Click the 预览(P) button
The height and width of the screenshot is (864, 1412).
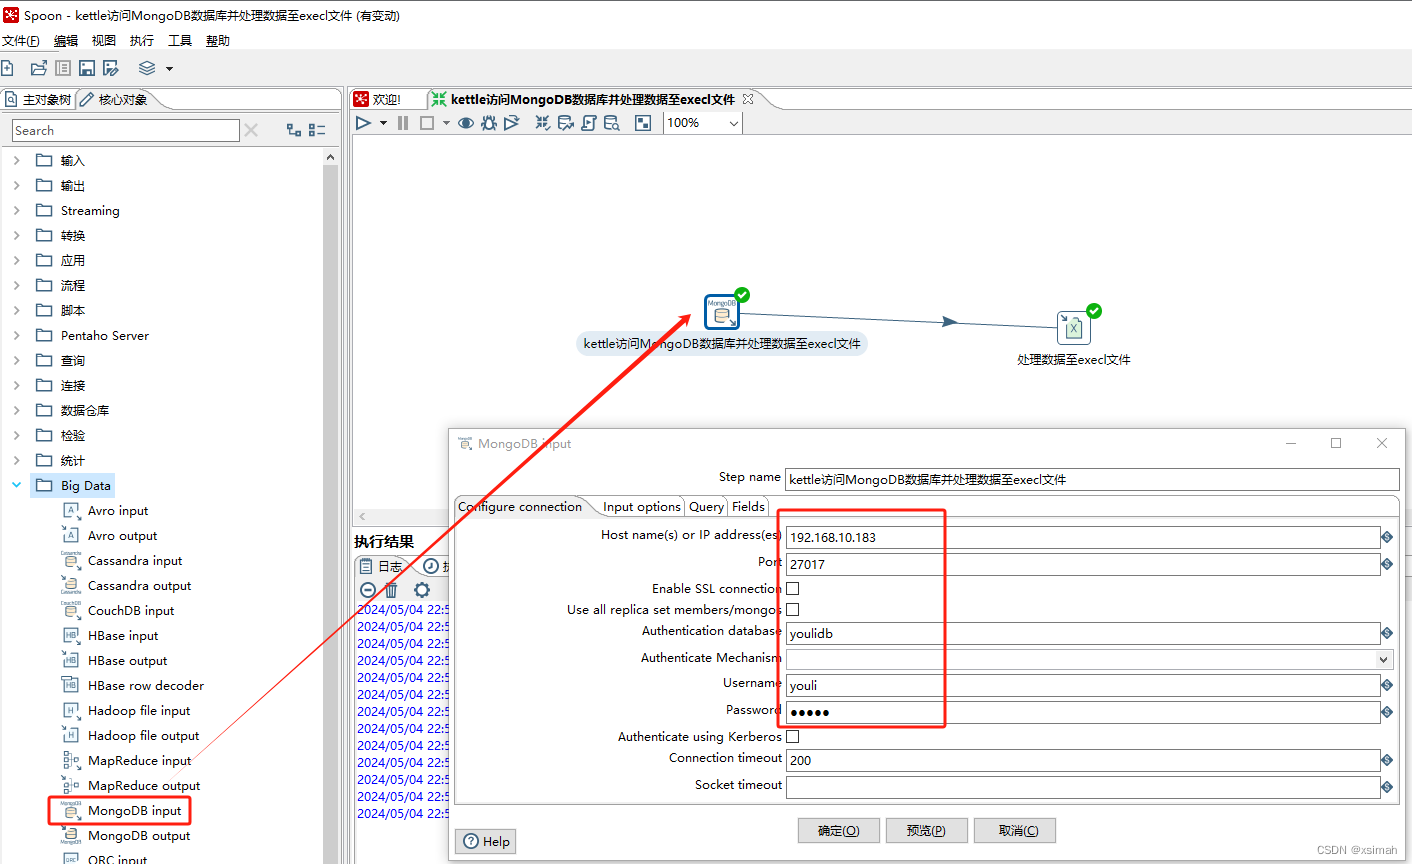tap(927, 830)
